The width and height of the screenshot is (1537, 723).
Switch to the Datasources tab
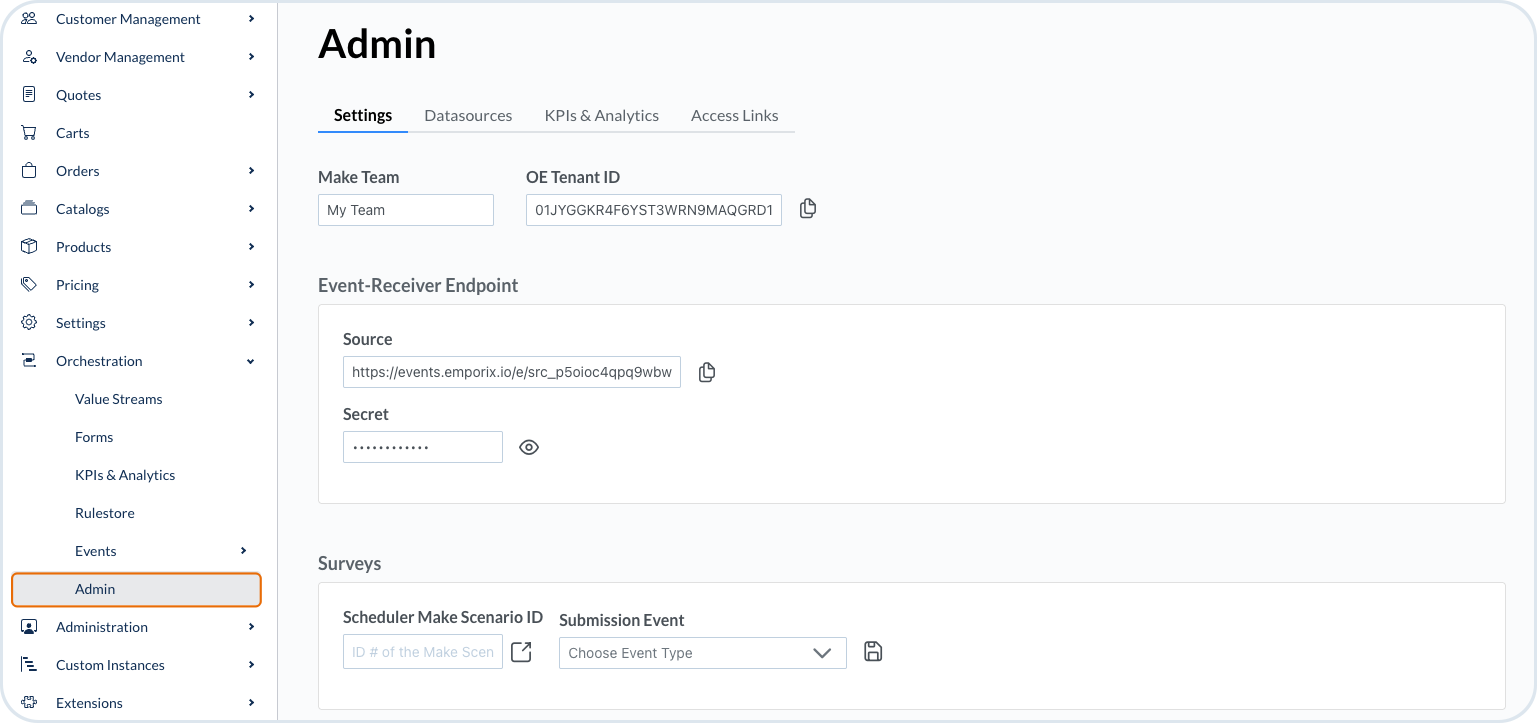(468, 115)
